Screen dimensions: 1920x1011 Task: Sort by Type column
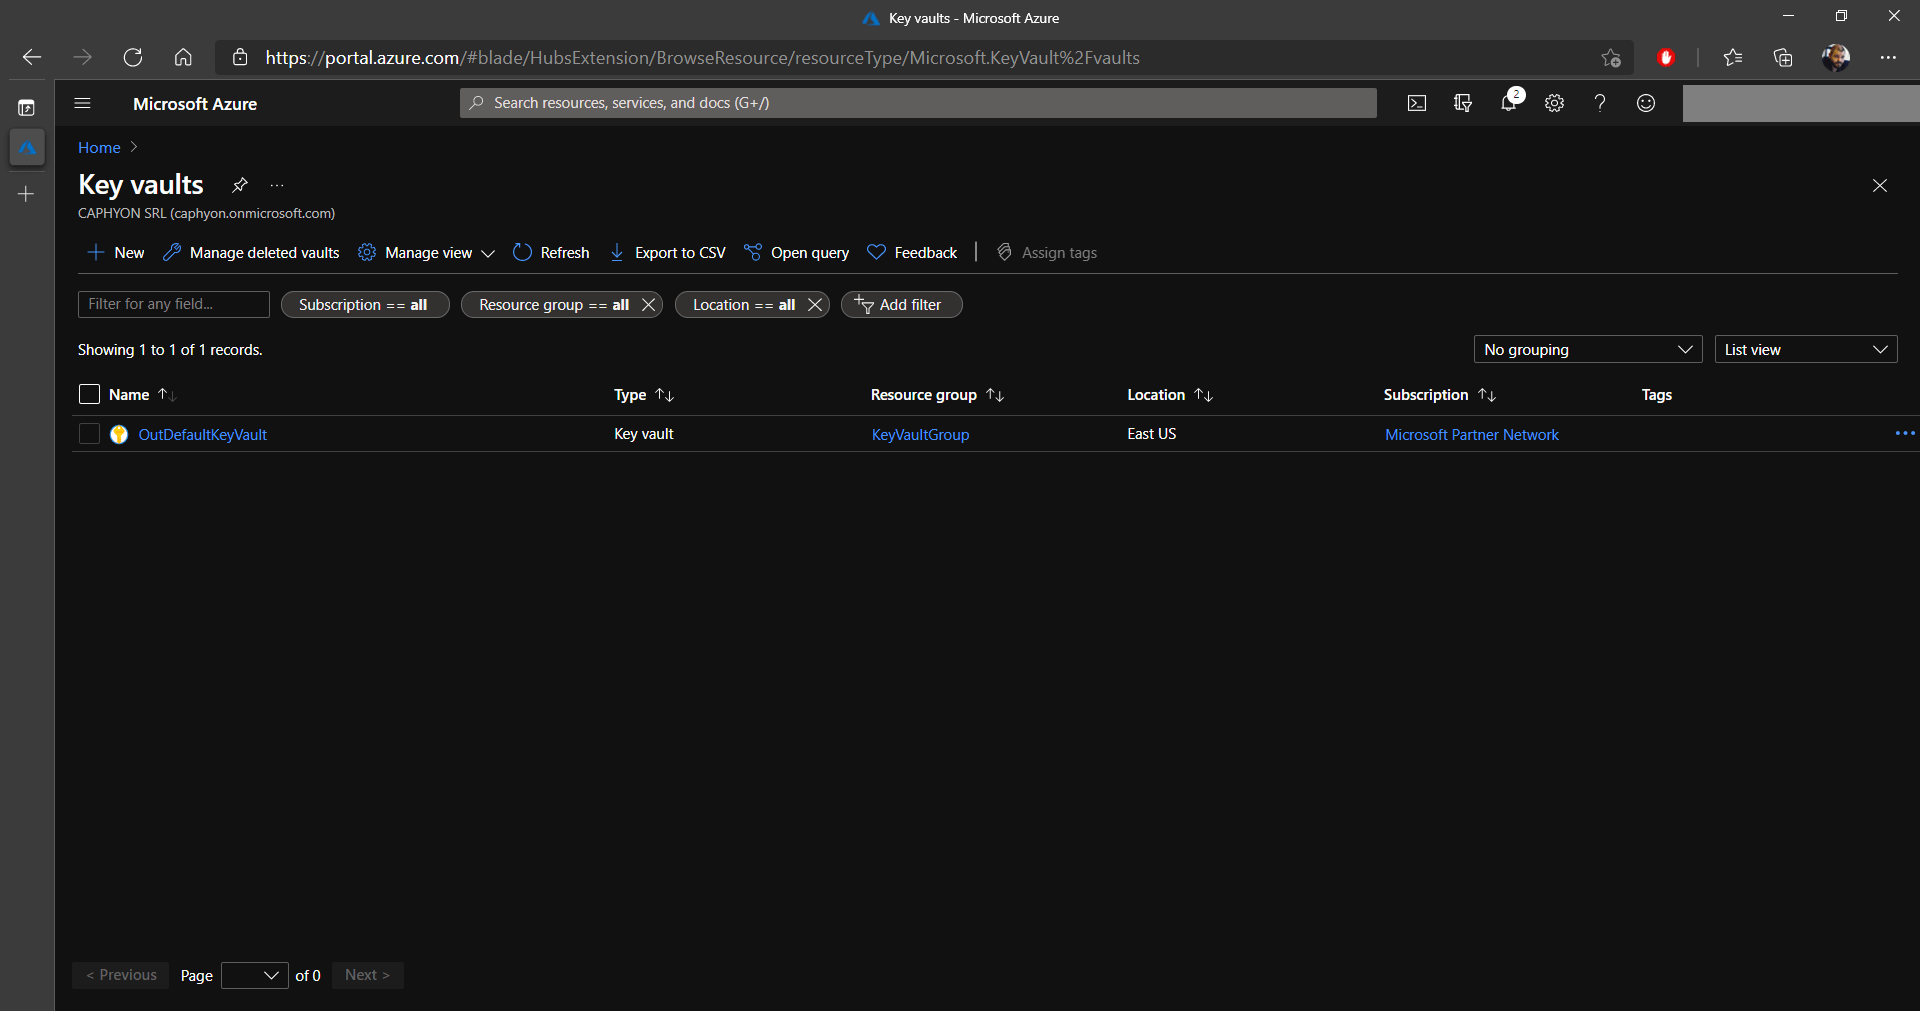pyautogui.click(x=644, y=395)
